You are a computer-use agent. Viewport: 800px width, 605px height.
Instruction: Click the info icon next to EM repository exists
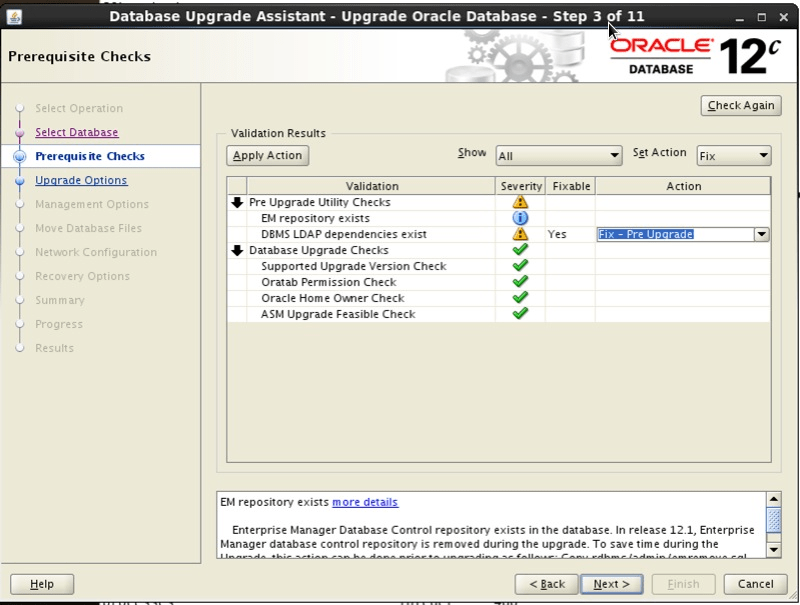pyautogui.click(x=521, y=218)
